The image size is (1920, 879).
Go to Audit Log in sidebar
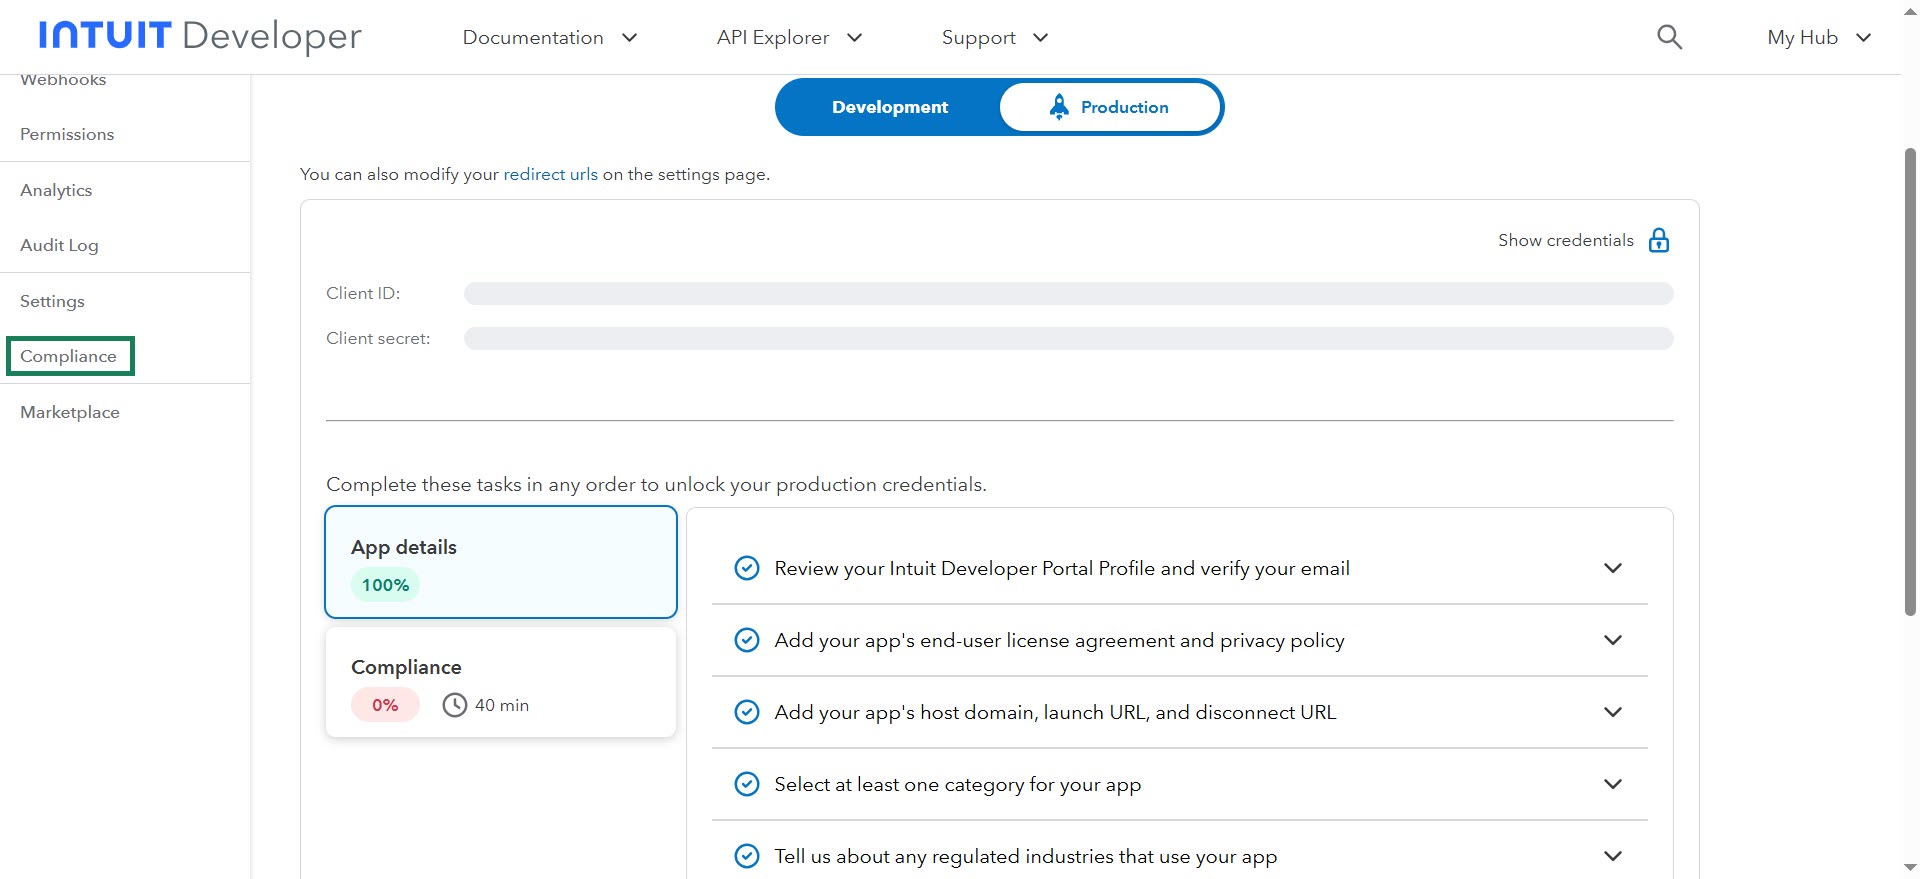tap(59, 245)
